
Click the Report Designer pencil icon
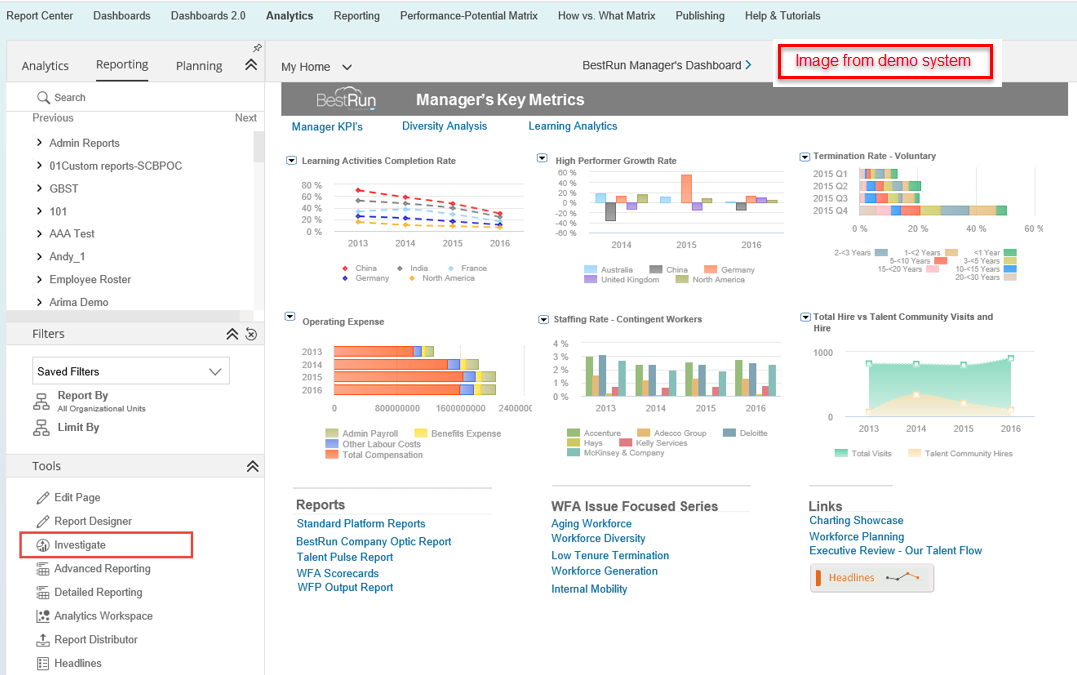click(x=43, y=522)
